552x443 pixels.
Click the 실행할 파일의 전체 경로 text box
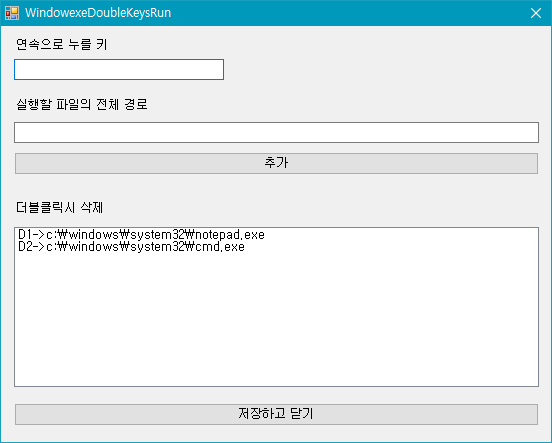[276, 132]
